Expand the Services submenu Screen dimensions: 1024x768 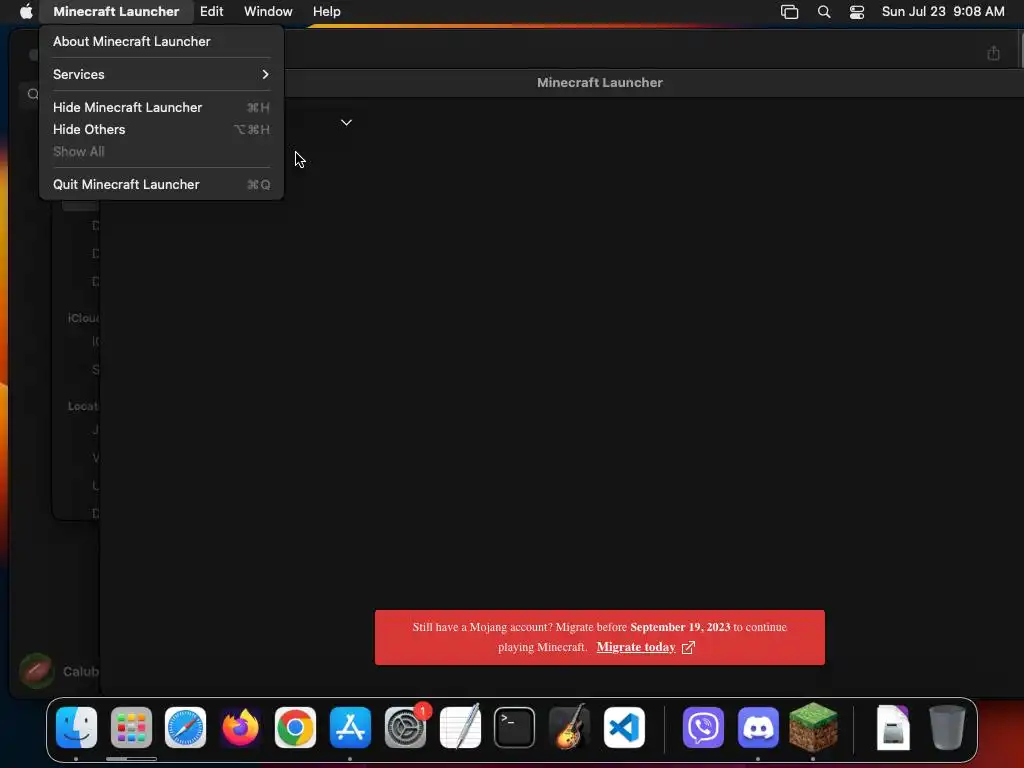click(161, 74)
